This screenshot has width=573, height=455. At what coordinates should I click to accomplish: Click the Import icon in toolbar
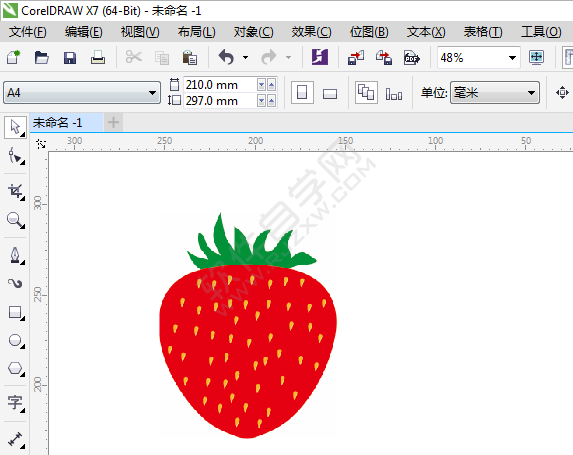tap(356, 57)
